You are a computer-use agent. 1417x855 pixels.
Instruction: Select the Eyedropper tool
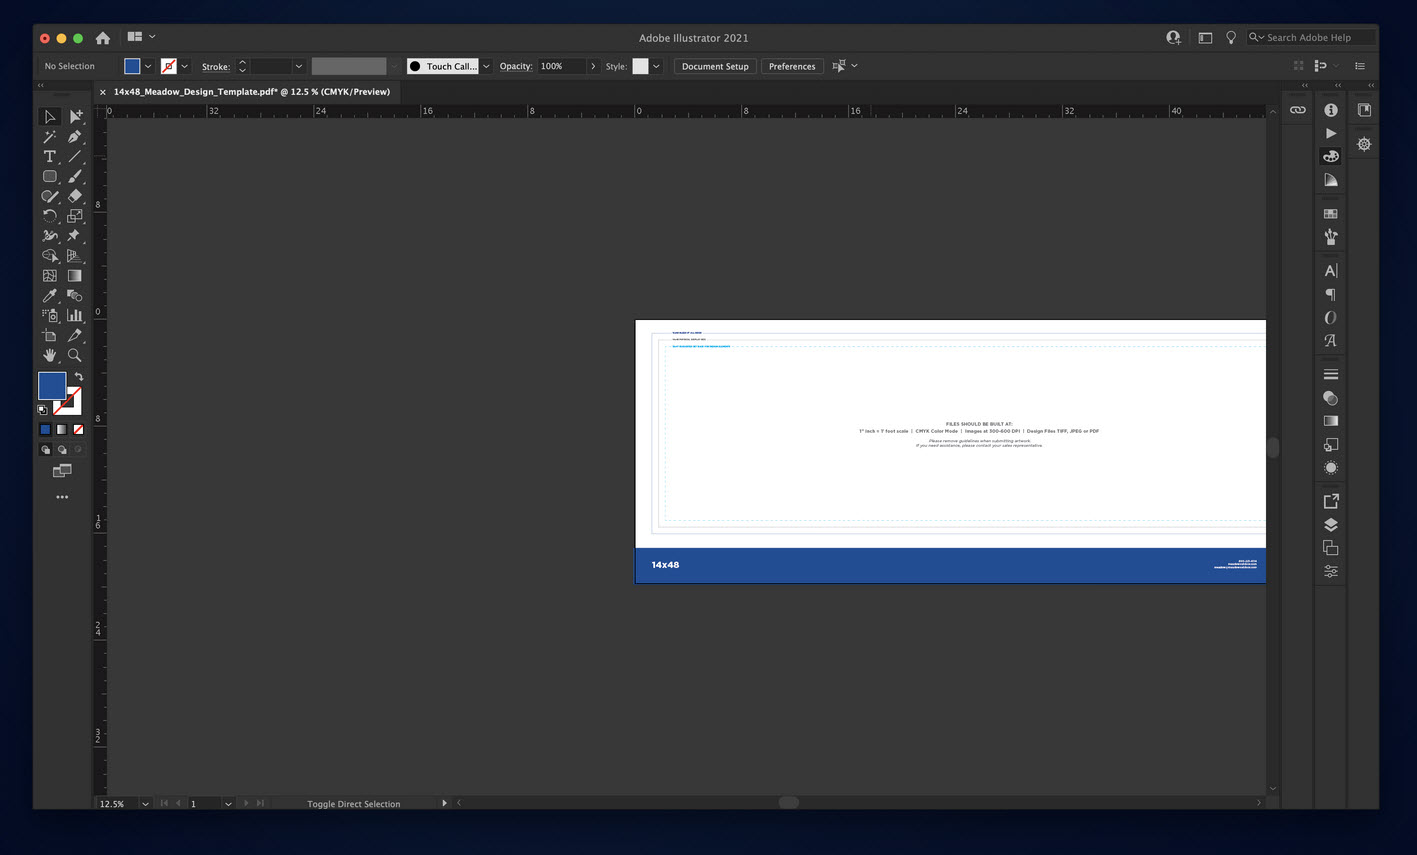point(49,295)
